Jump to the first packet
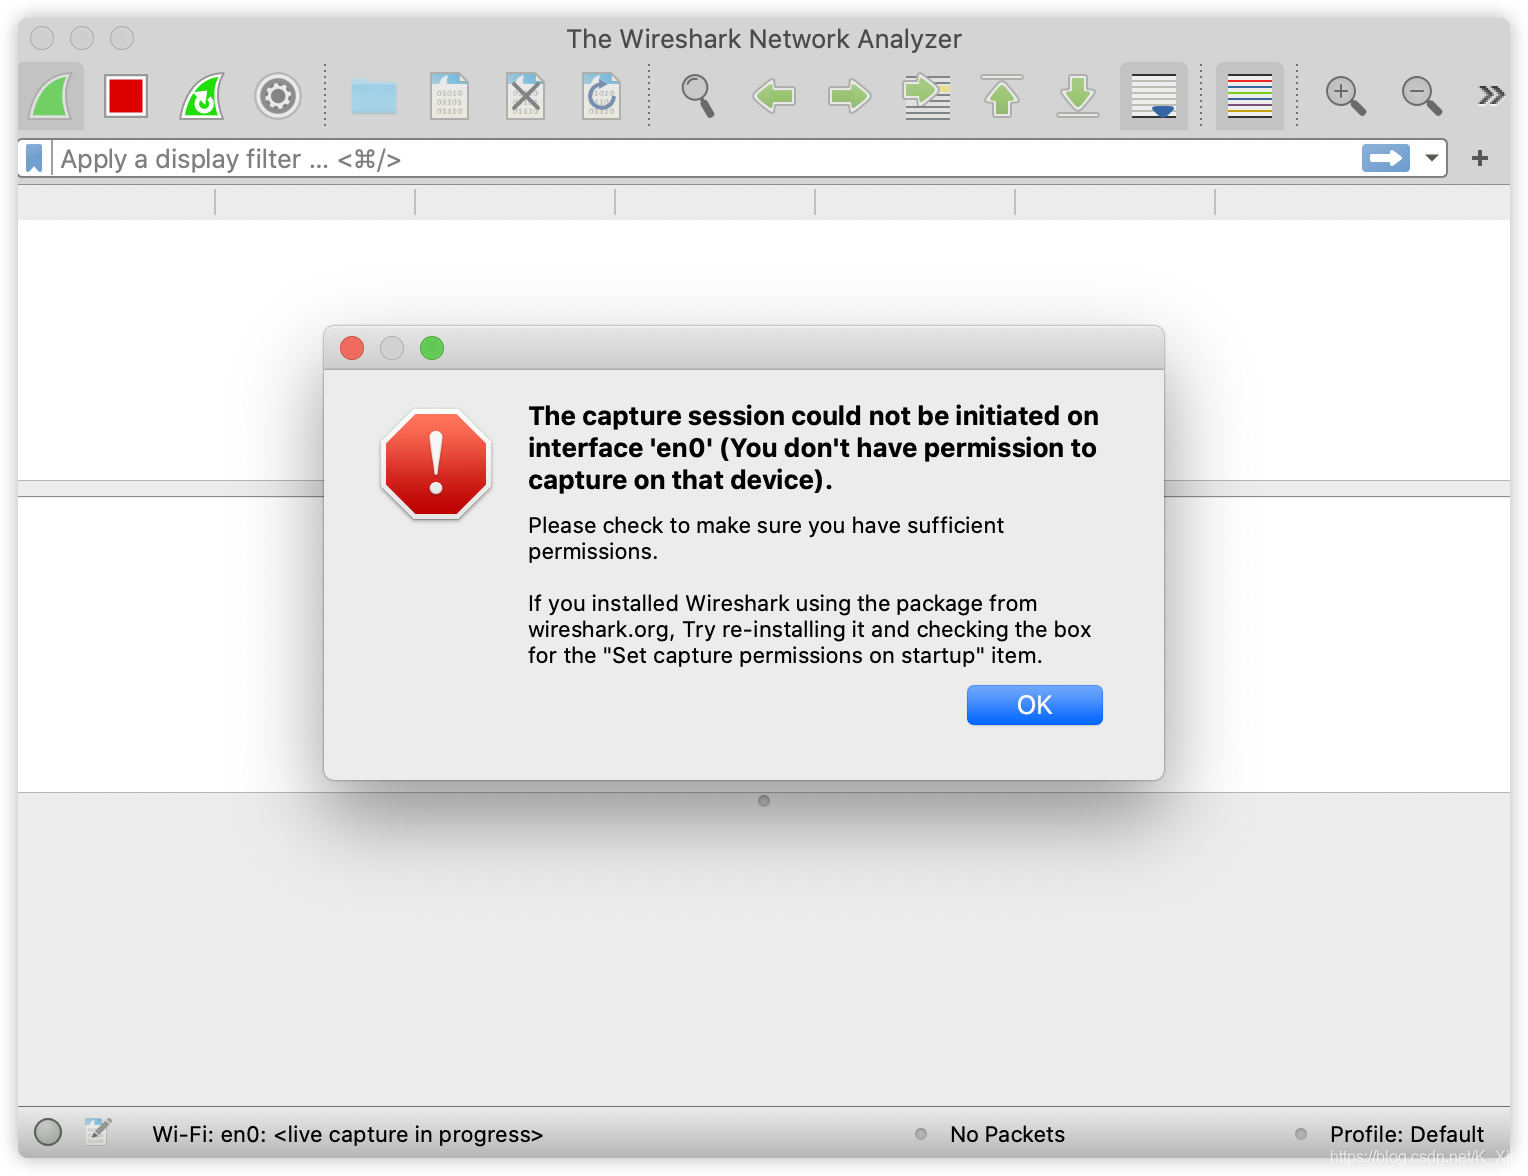1528x1176 pixels. click(x=1002, y=96)
